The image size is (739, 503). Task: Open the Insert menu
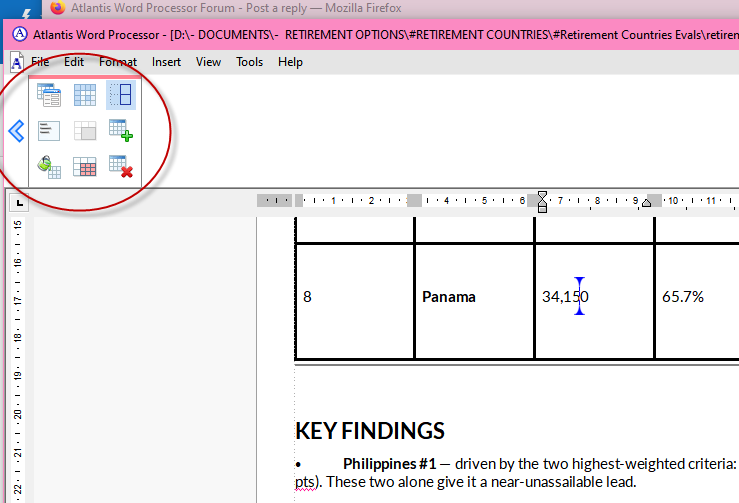pyautogui.click(x=166, y=62)
